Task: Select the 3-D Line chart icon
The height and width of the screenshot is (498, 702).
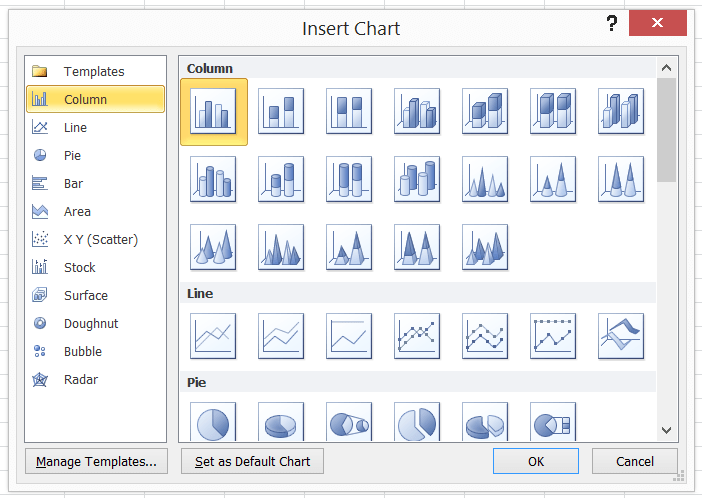Action: (x=621, y=336)
